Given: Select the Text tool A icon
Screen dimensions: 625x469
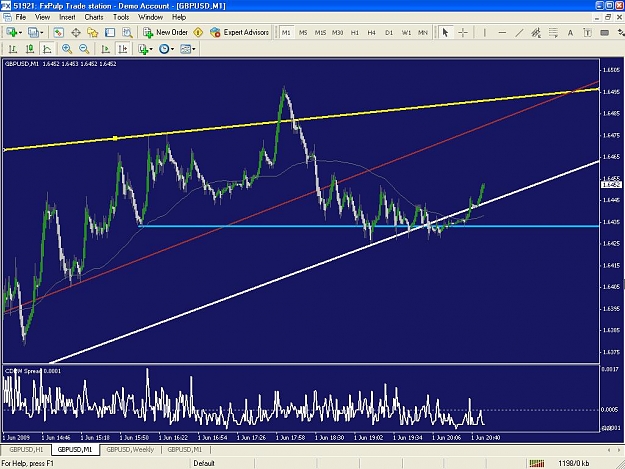Looking at the screenshot, I should [x=570, y=33].
